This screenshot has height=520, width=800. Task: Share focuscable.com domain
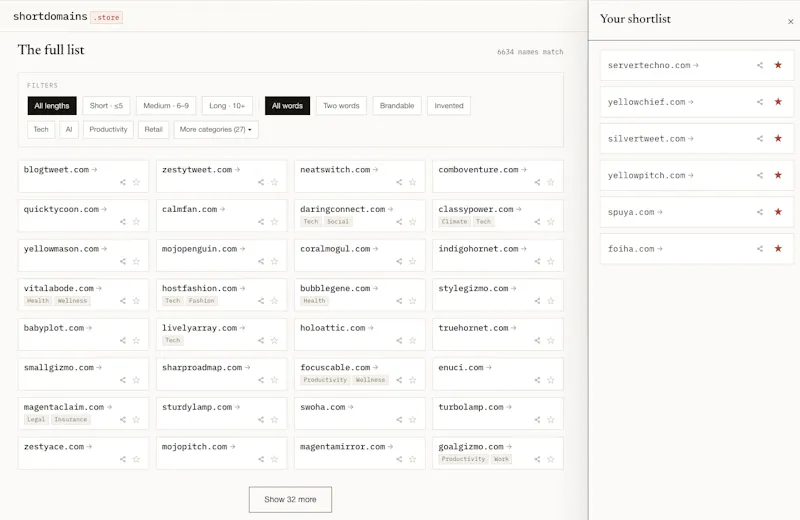pos(399,380)
